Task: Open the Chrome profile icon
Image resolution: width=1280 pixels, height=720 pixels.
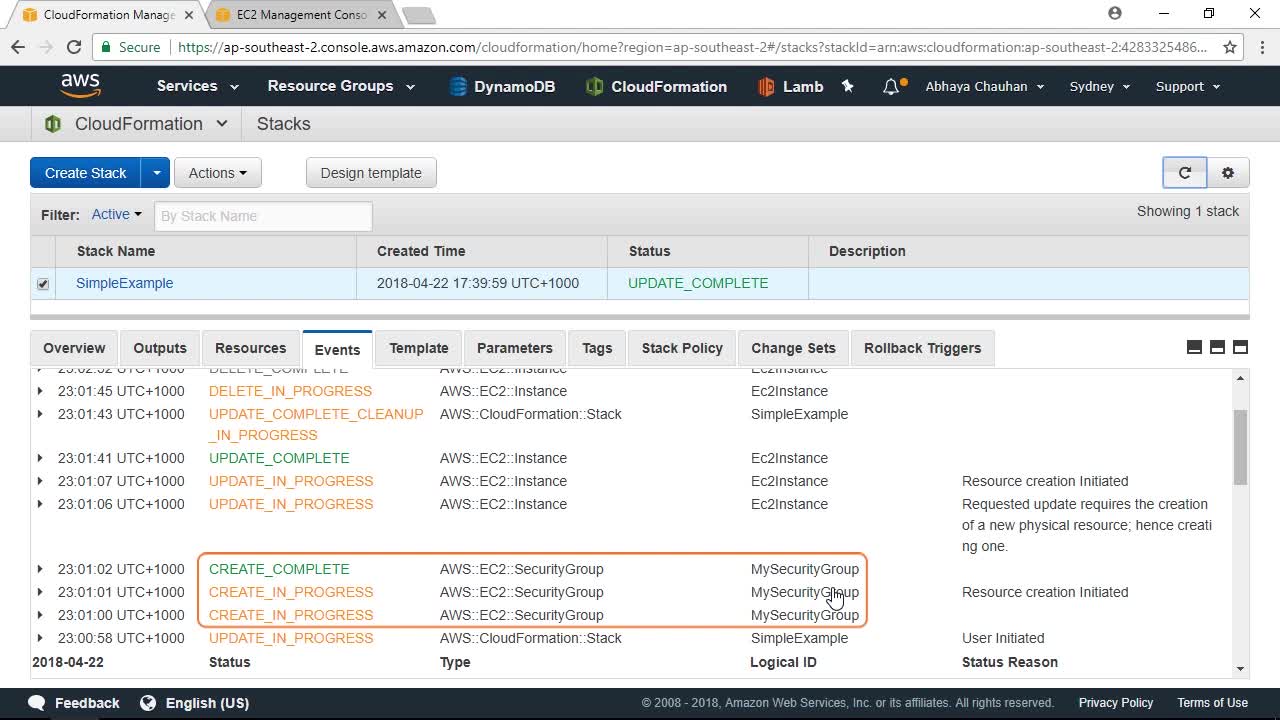Action: pyautogui.click(x=1115, y=14)
